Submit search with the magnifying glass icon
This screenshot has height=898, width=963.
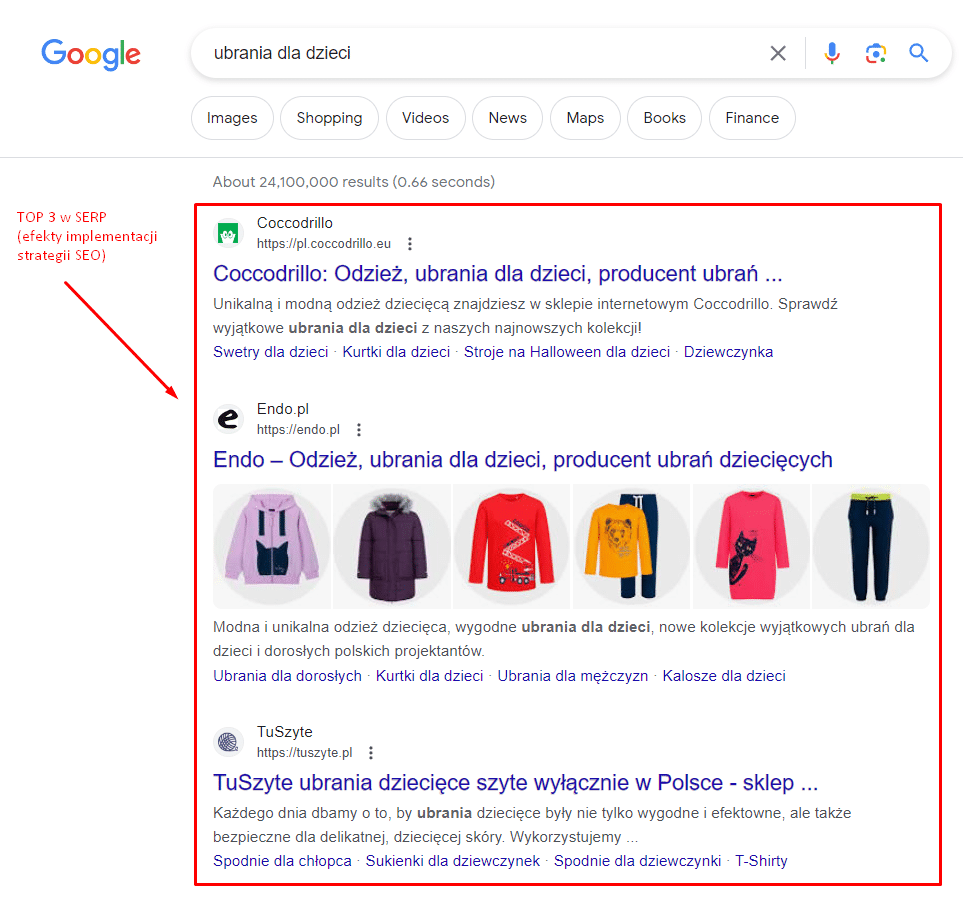(x=919, y=53)
